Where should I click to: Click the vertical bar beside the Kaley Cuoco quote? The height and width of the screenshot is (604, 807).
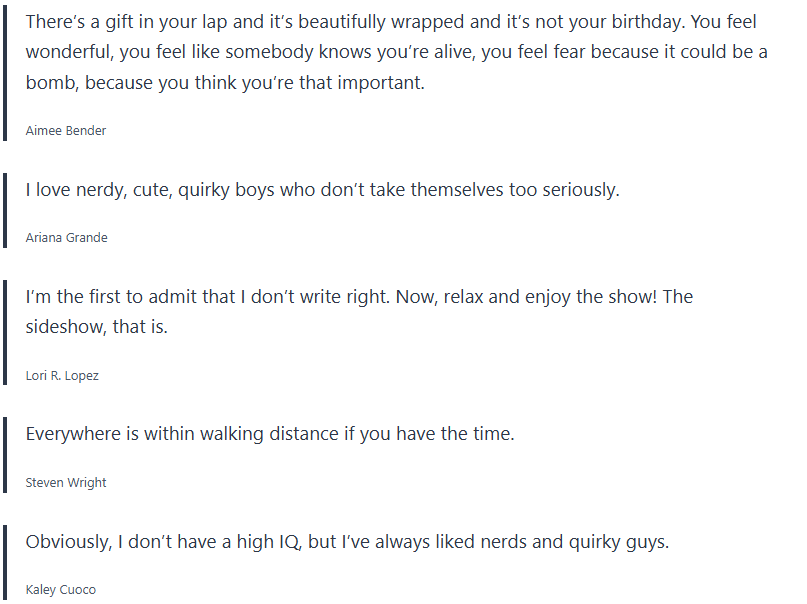[x=5, y=563]
